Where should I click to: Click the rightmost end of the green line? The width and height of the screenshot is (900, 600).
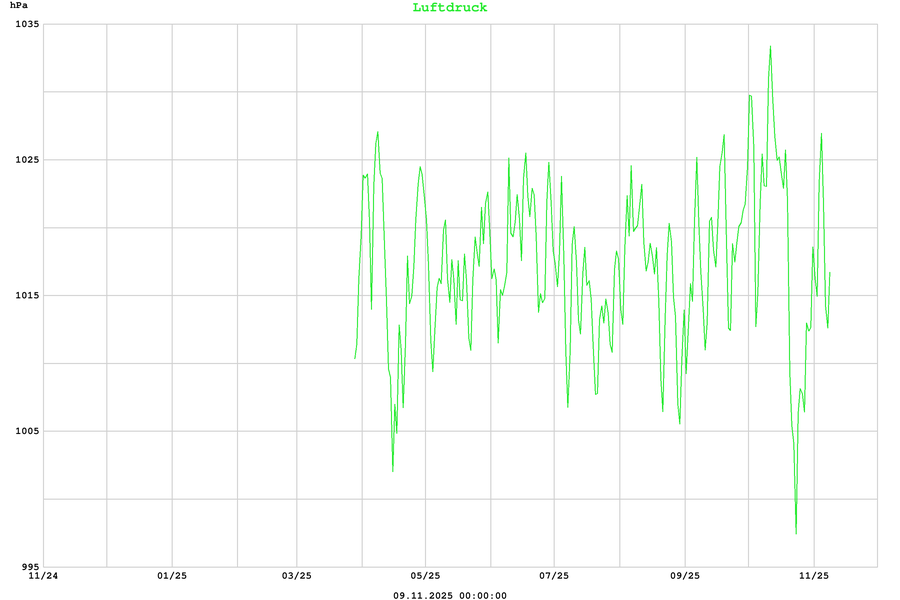pos(830,273)
